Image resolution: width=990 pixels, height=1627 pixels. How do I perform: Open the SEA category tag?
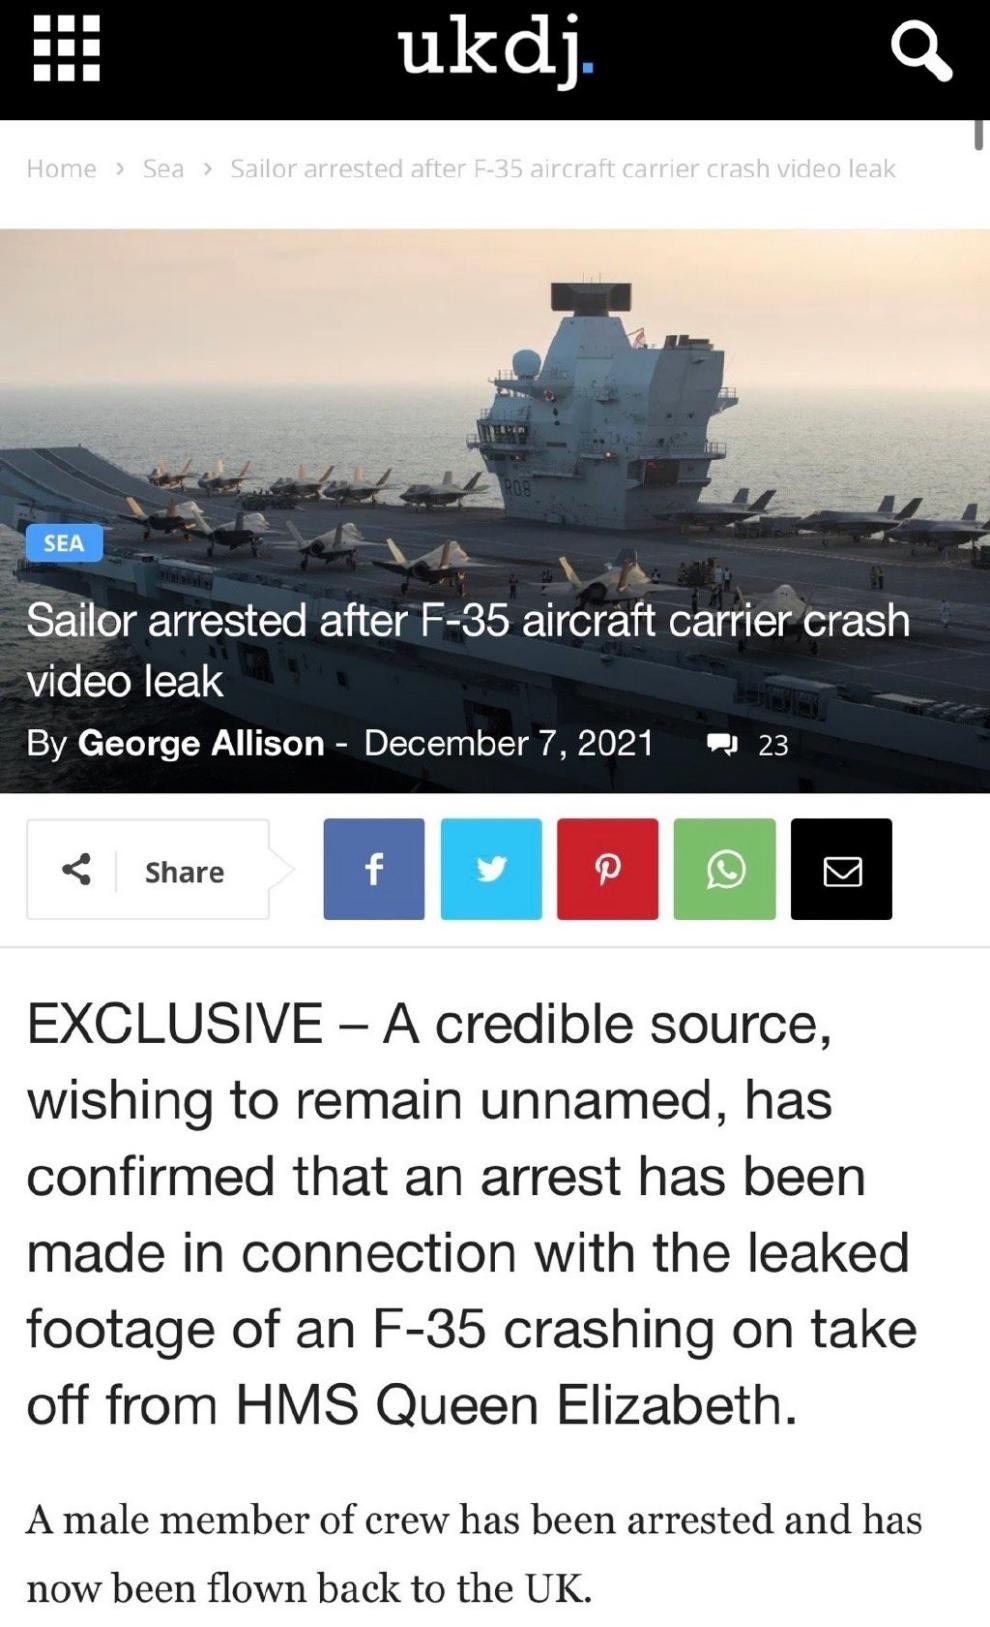pyautogui.click(x=64, y=543)
